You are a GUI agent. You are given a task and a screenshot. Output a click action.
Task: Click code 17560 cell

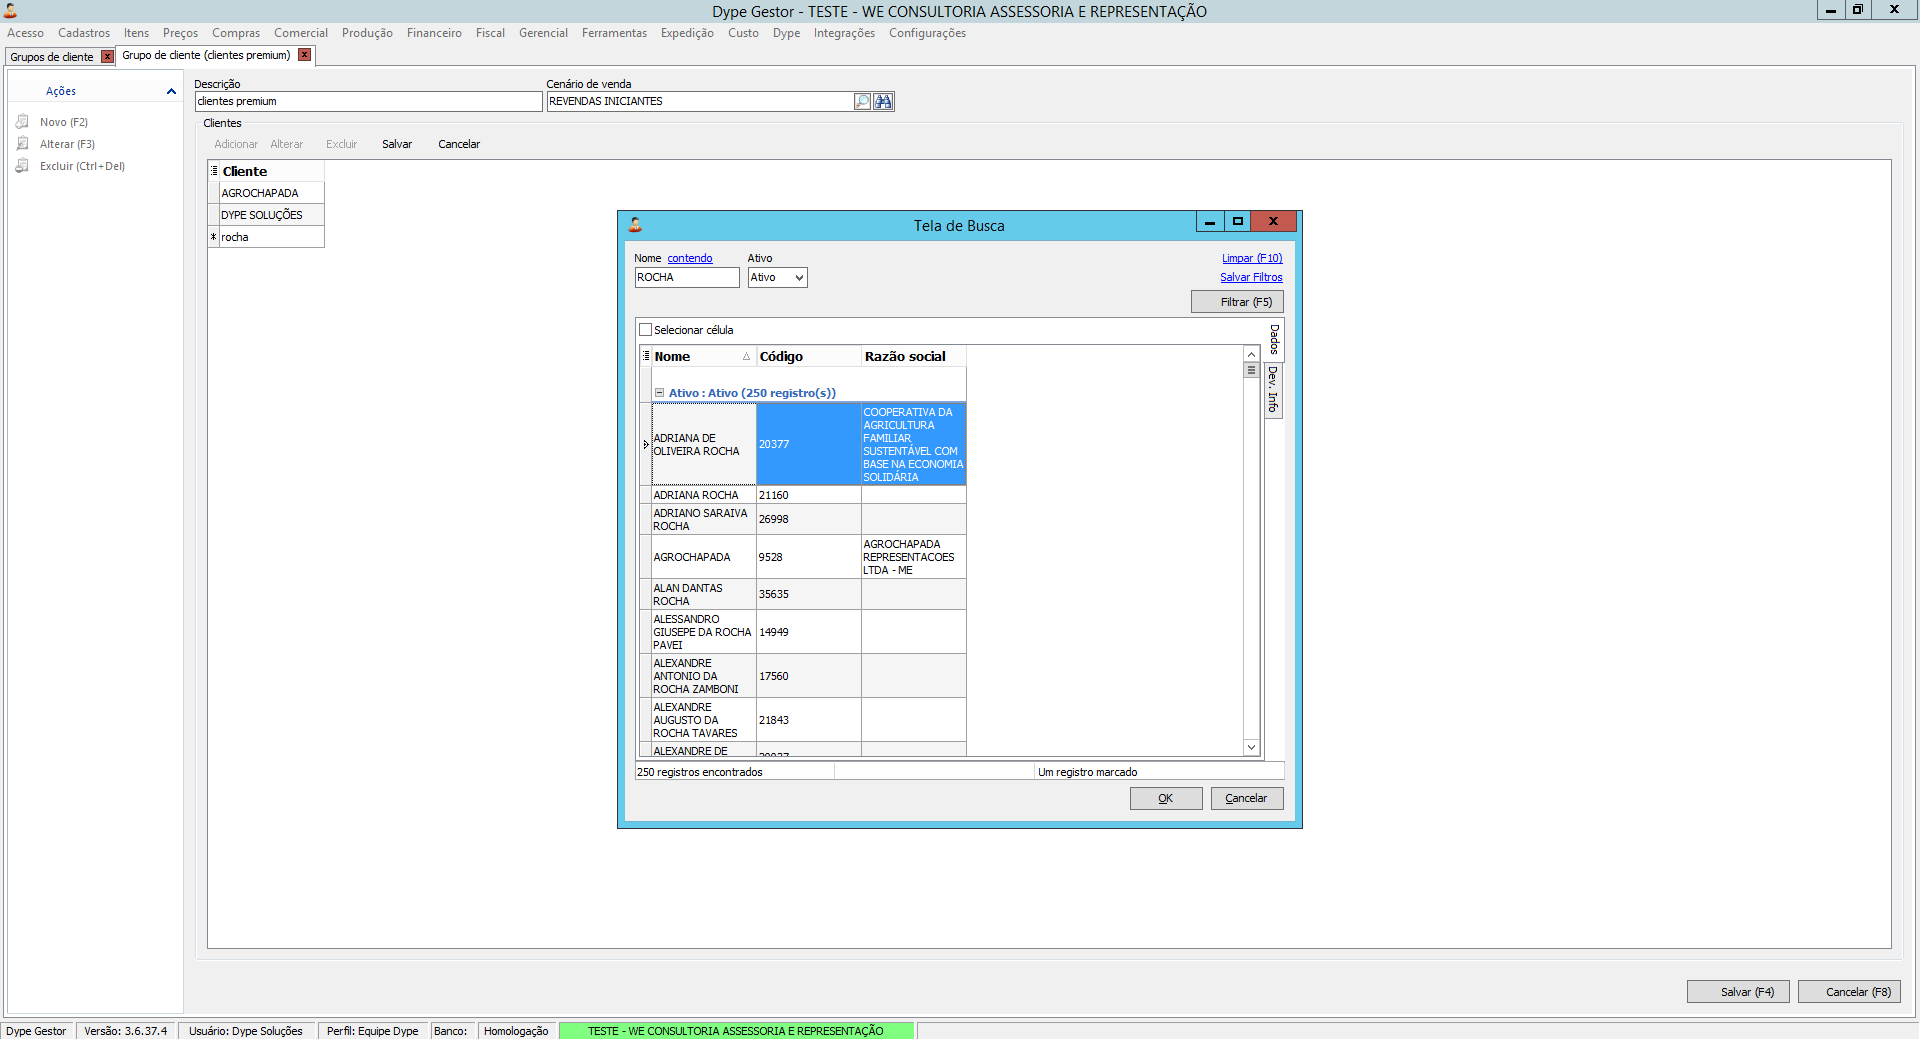pyautogui.click(x=808, y=676)
